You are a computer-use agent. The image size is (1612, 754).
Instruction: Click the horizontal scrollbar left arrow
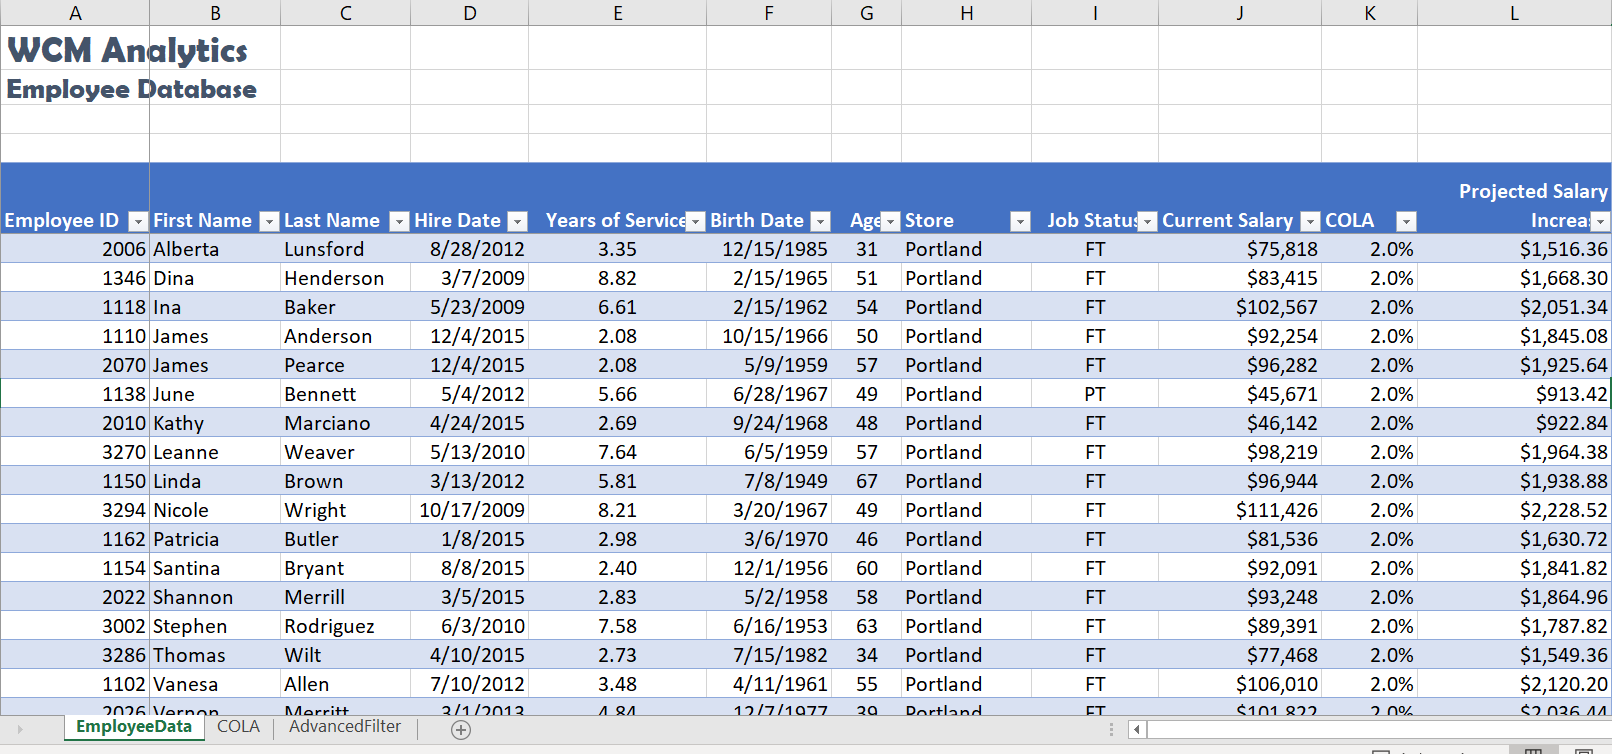1137,729
